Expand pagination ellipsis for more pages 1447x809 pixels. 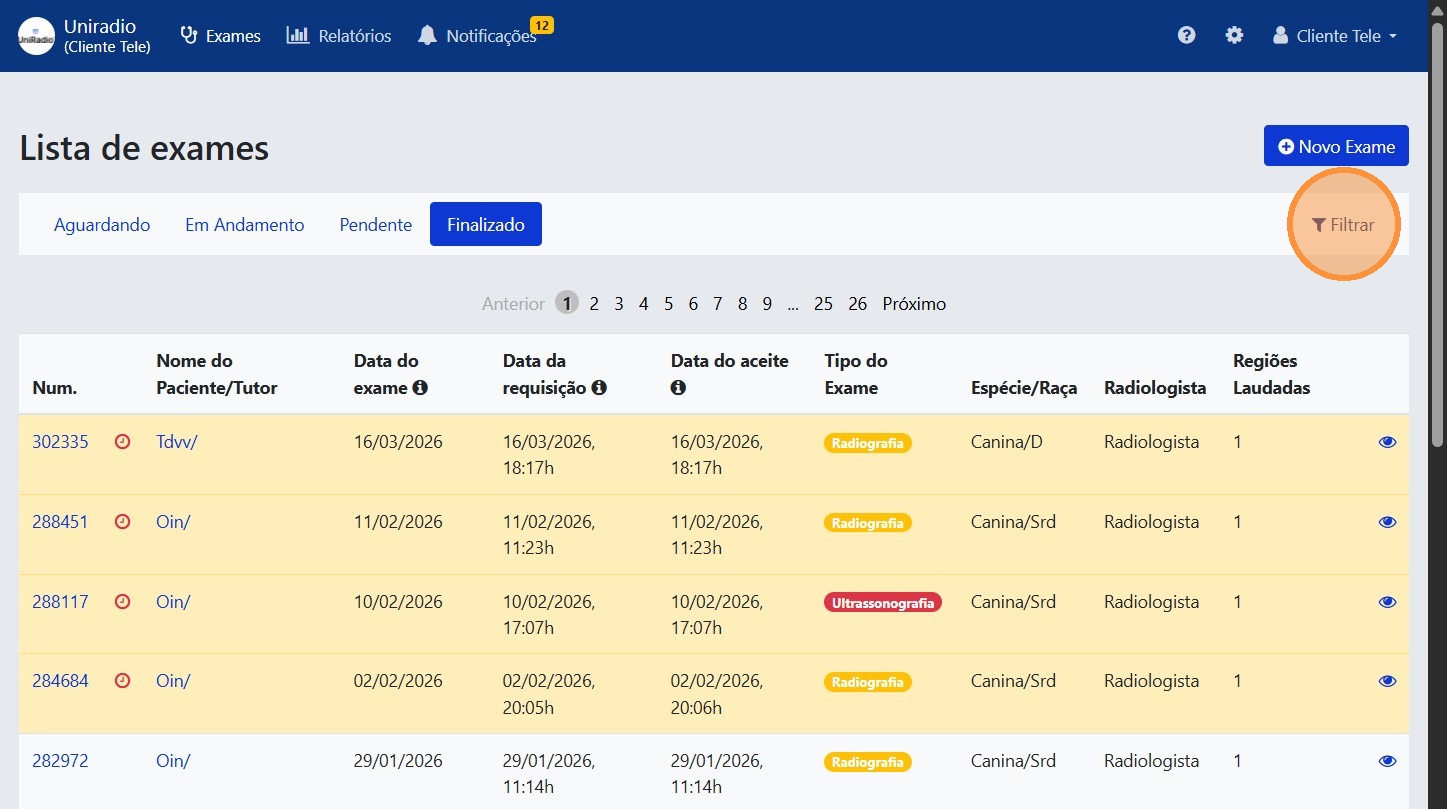[793, 304]
